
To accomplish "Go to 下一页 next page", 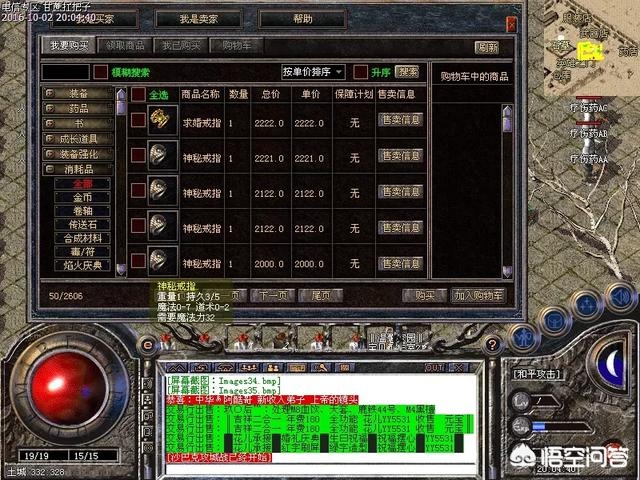I will (273, 295).
